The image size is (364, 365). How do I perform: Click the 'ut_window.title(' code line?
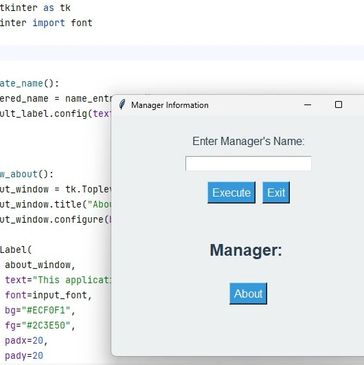55,204
